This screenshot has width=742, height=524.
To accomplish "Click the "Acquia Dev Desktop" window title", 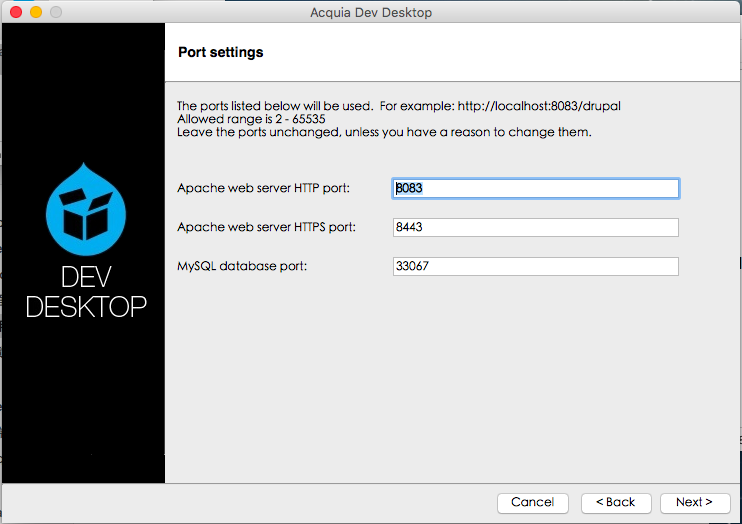I will pos(371,12).
